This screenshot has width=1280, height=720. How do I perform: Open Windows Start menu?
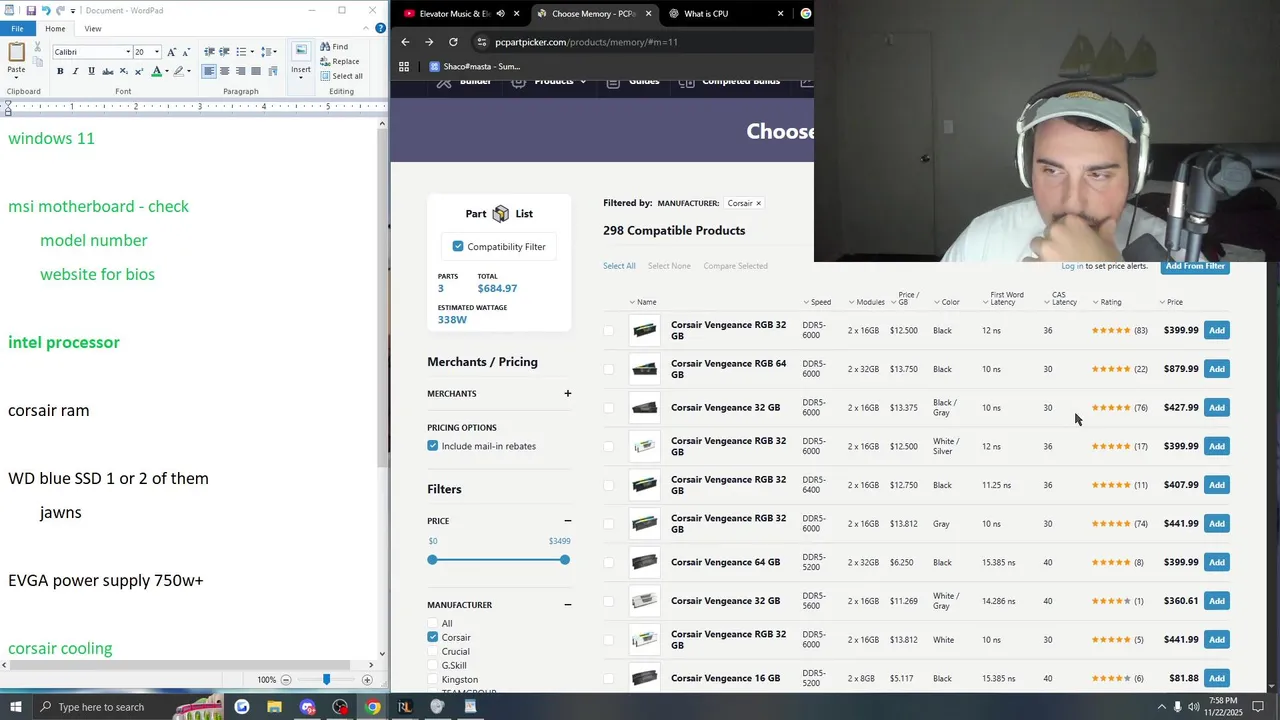(15, 707)
